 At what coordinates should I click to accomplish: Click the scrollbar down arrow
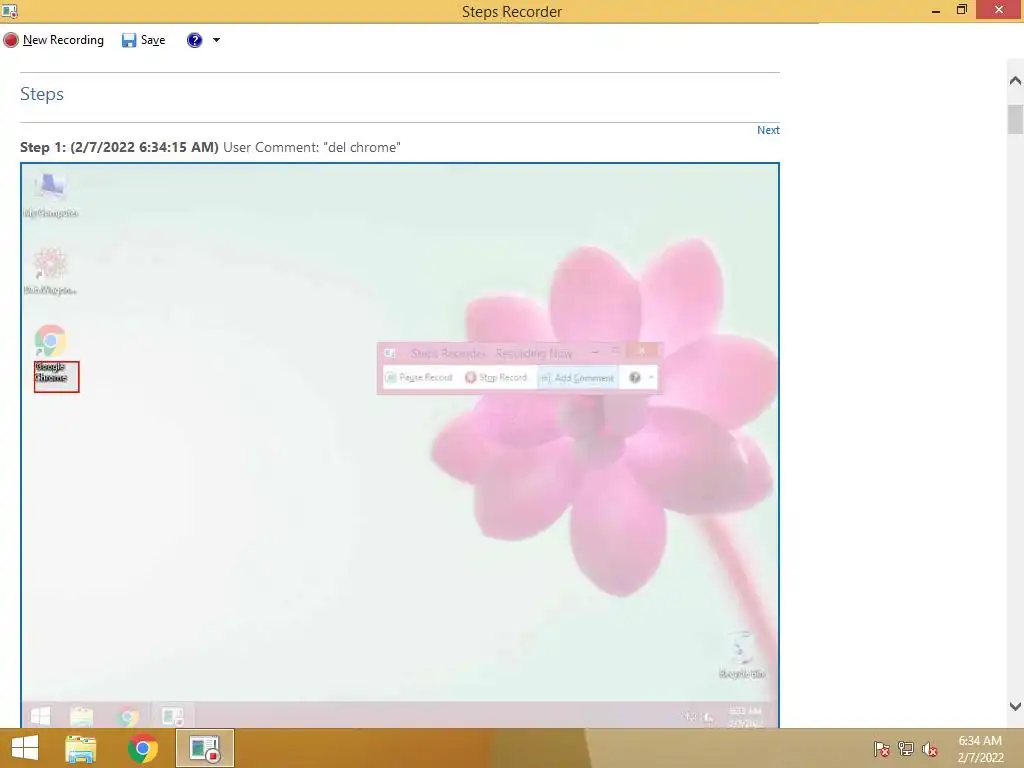coord(1015,706)
